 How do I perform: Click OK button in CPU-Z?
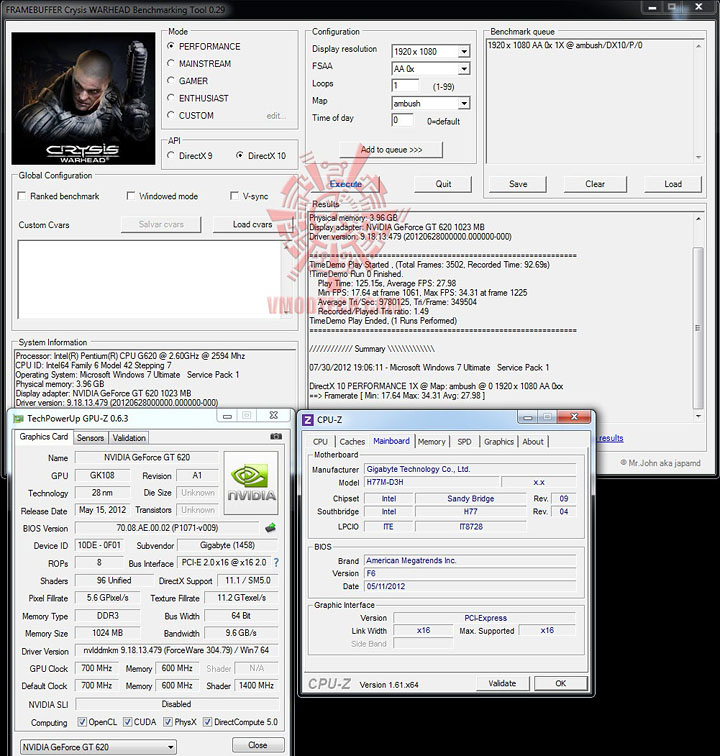tap(561, 683)
